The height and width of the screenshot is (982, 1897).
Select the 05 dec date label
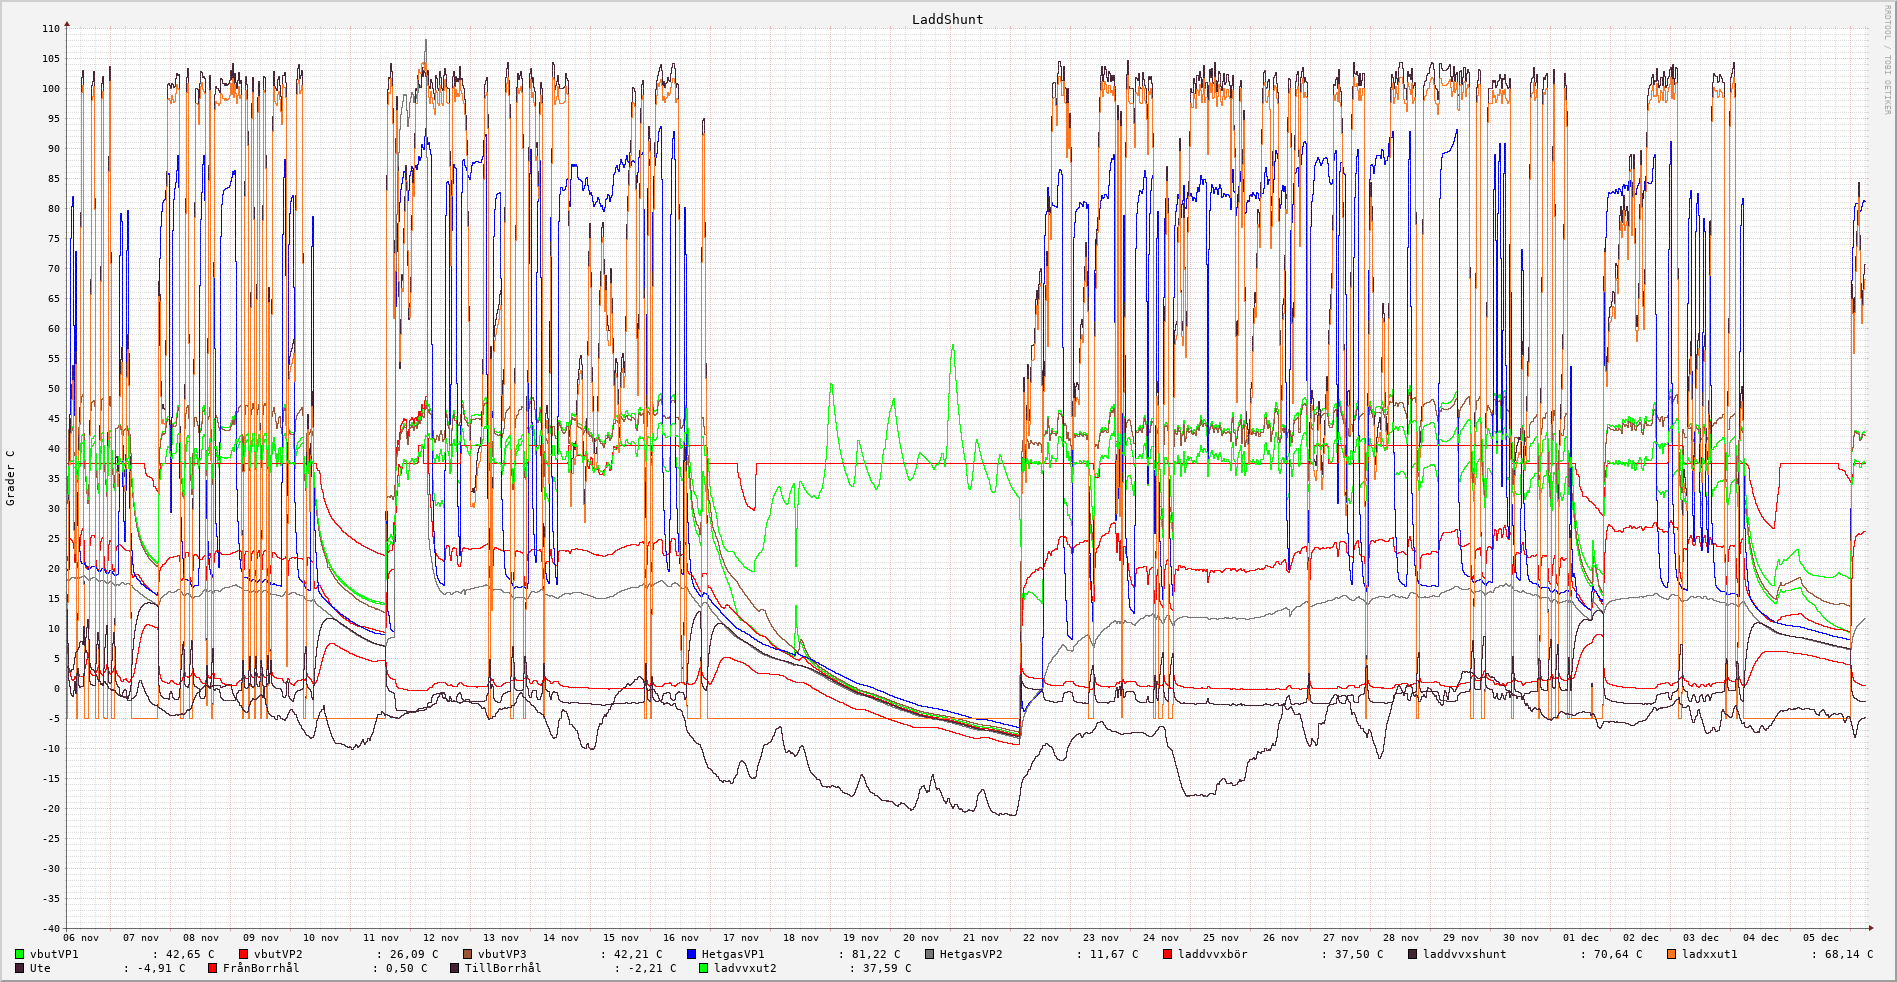coord(1821,938)
